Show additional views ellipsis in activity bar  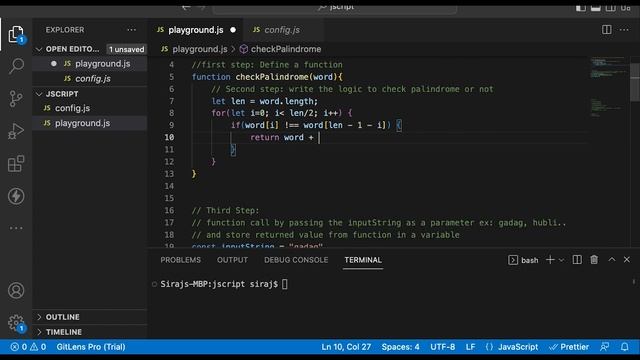tap(16, 228)
